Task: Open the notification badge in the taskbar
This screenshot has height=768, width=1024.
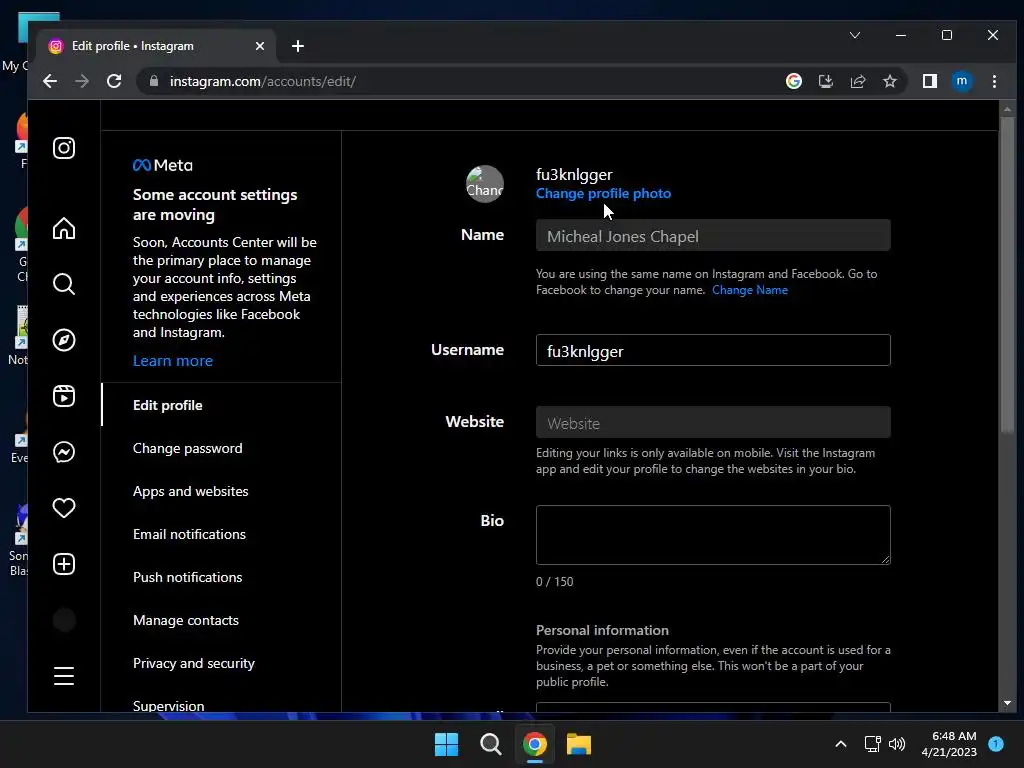Action: pos(996,744)
